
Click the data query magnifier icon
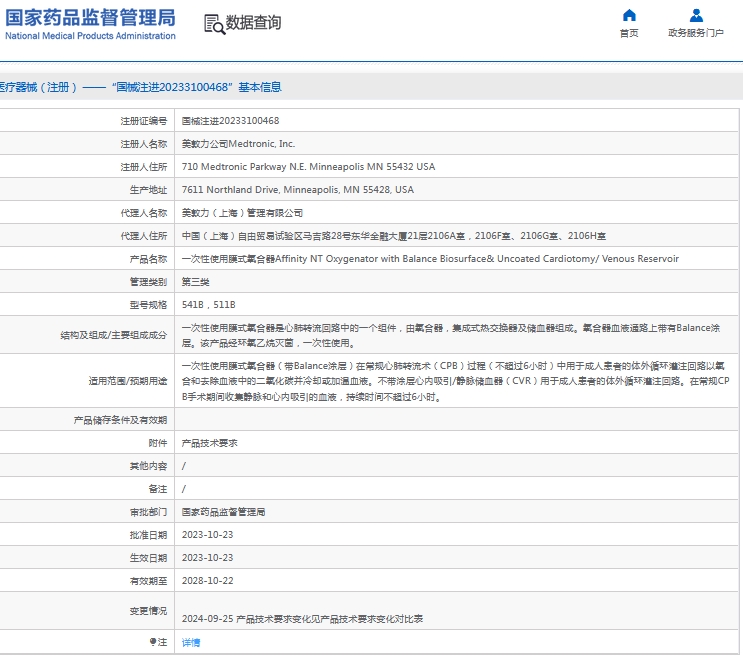[214, 24]
